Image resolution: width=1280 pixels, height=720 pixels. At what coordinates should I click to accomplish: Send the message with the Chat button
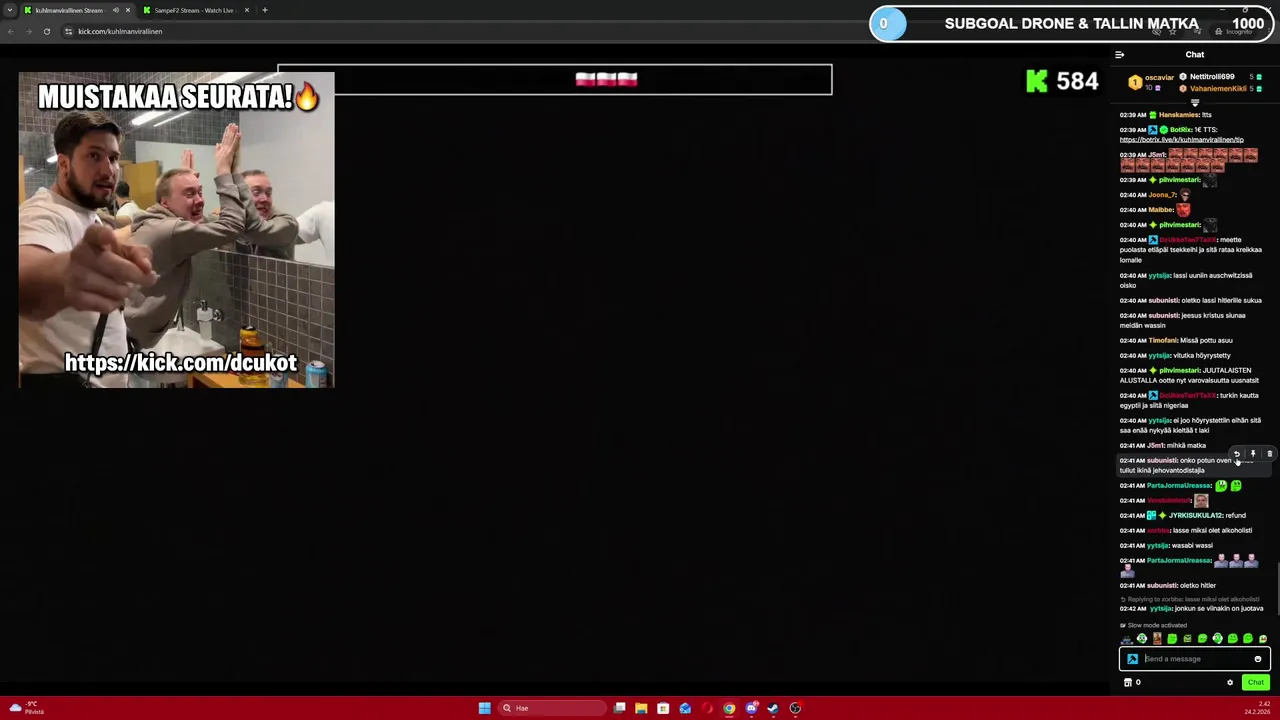(1256, 682)
